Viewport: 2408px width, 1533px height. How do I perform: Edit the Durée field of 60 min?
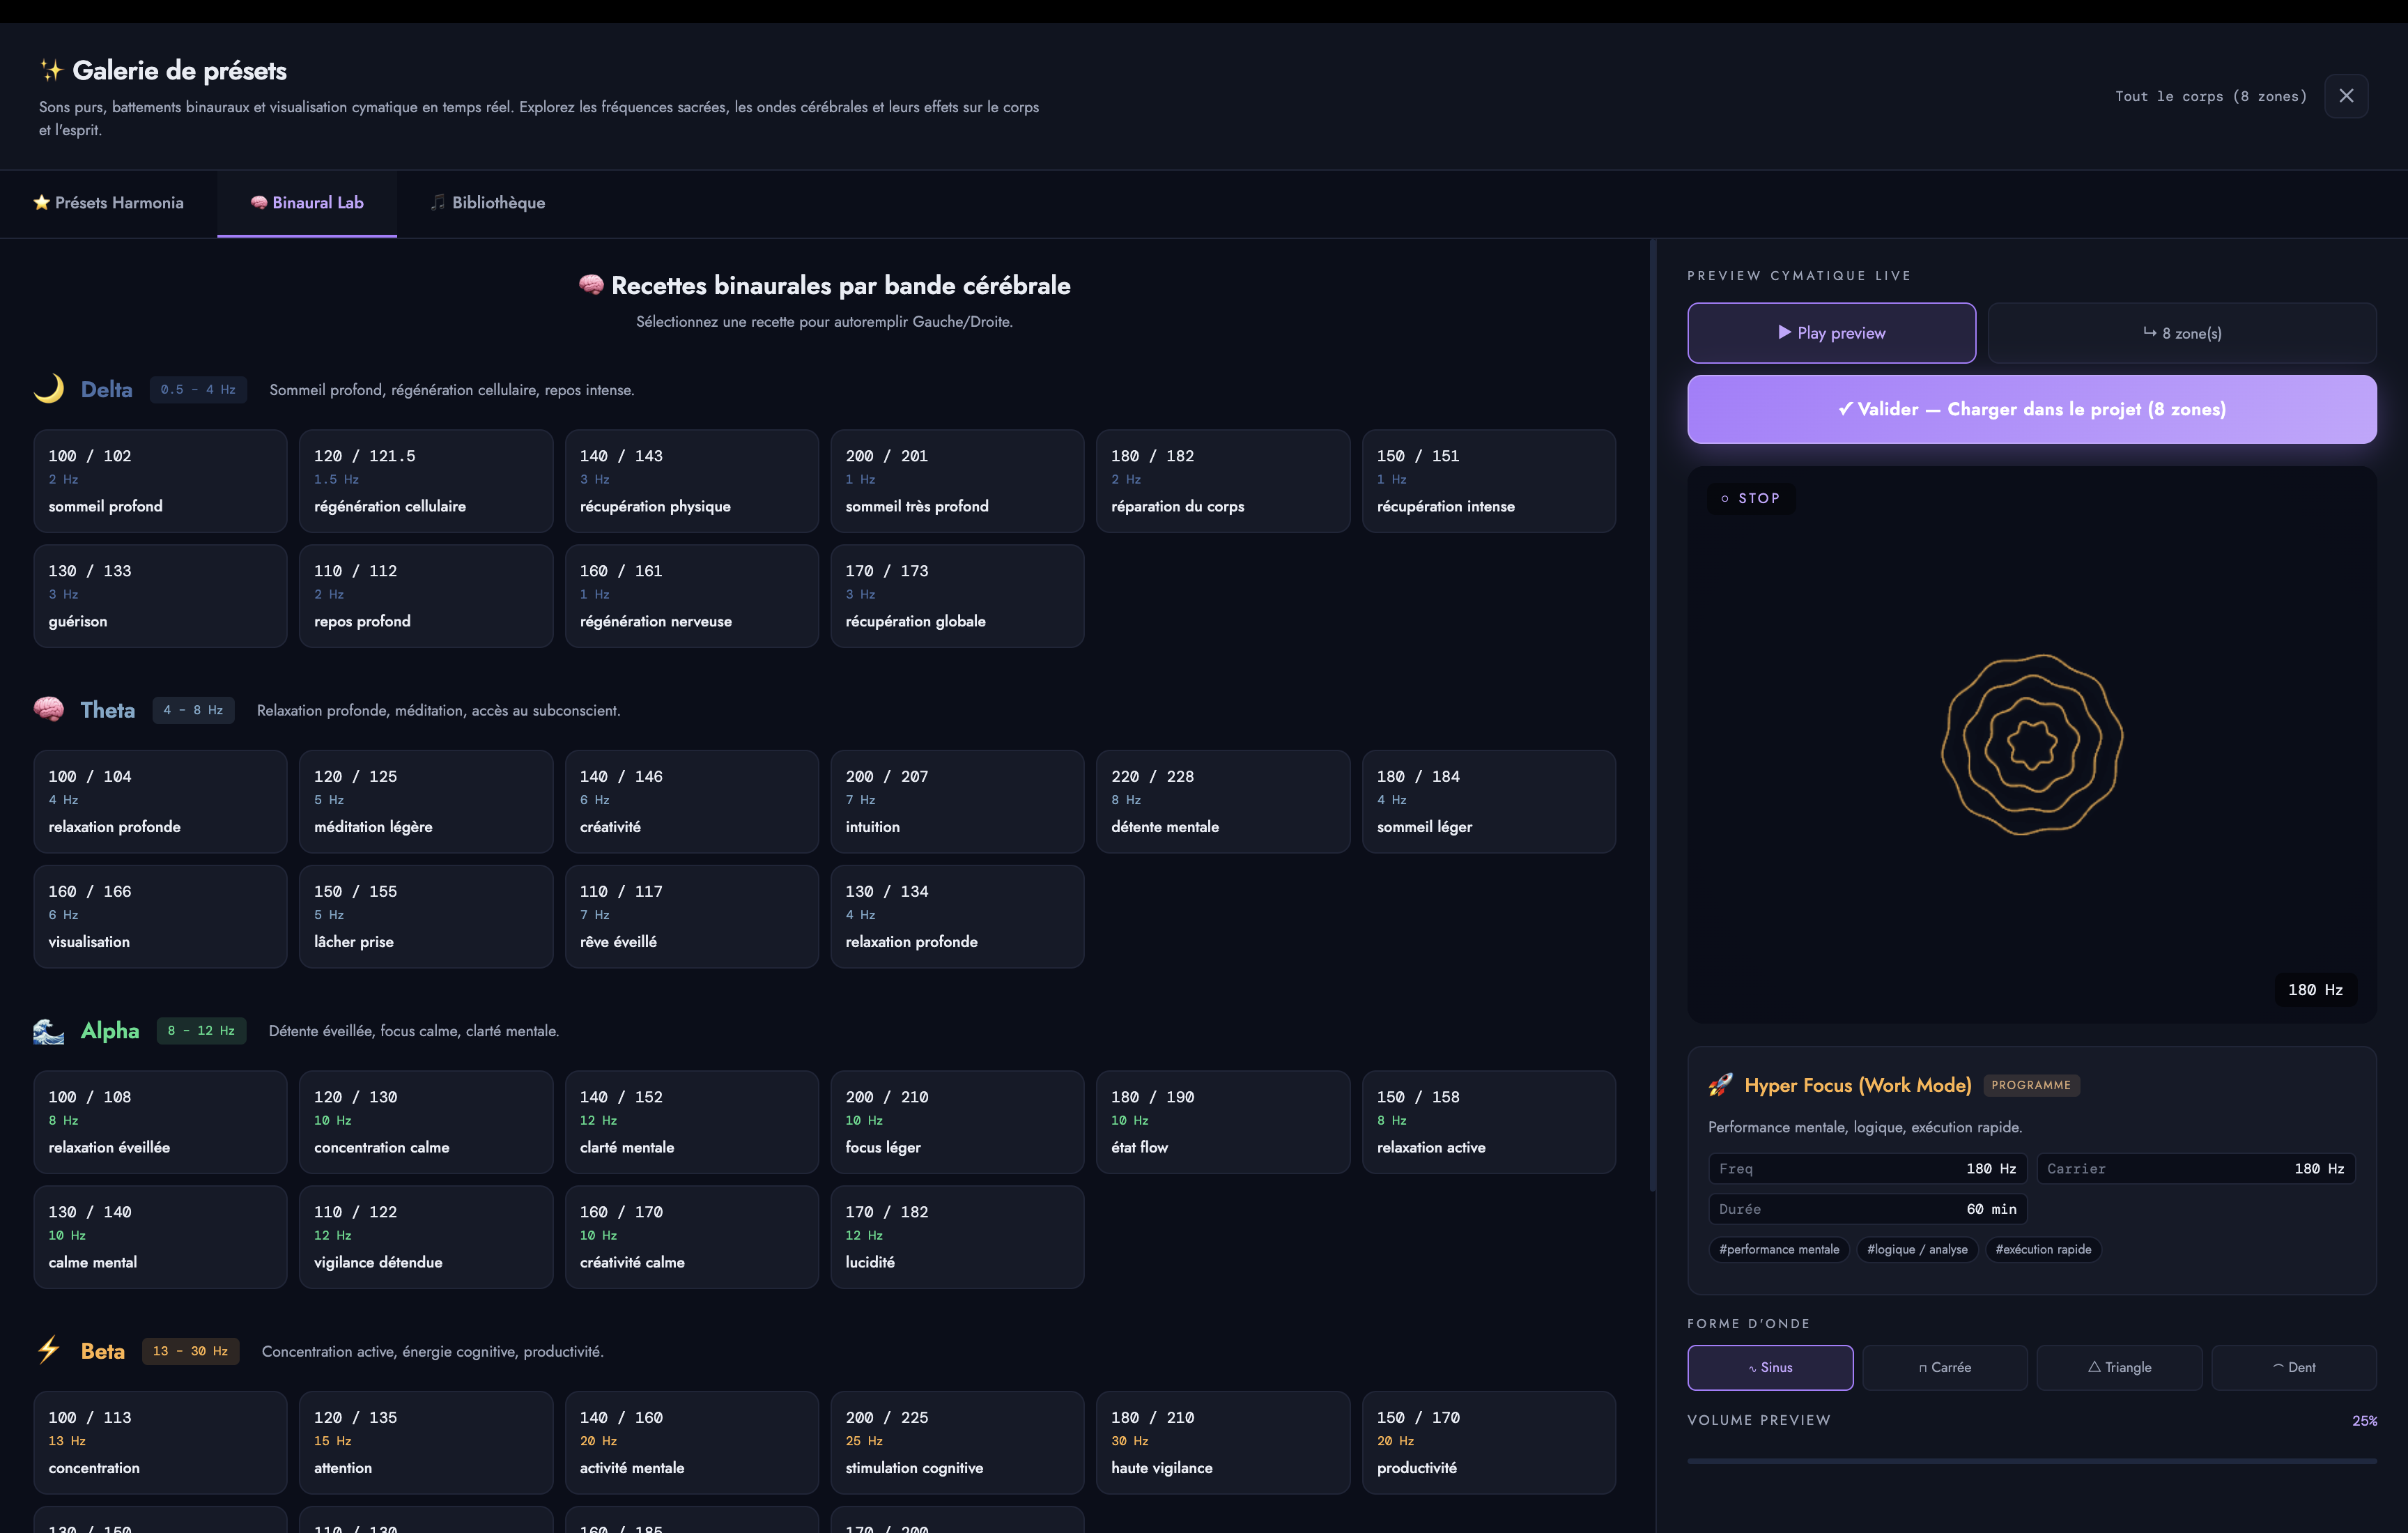(1868, 1209)
